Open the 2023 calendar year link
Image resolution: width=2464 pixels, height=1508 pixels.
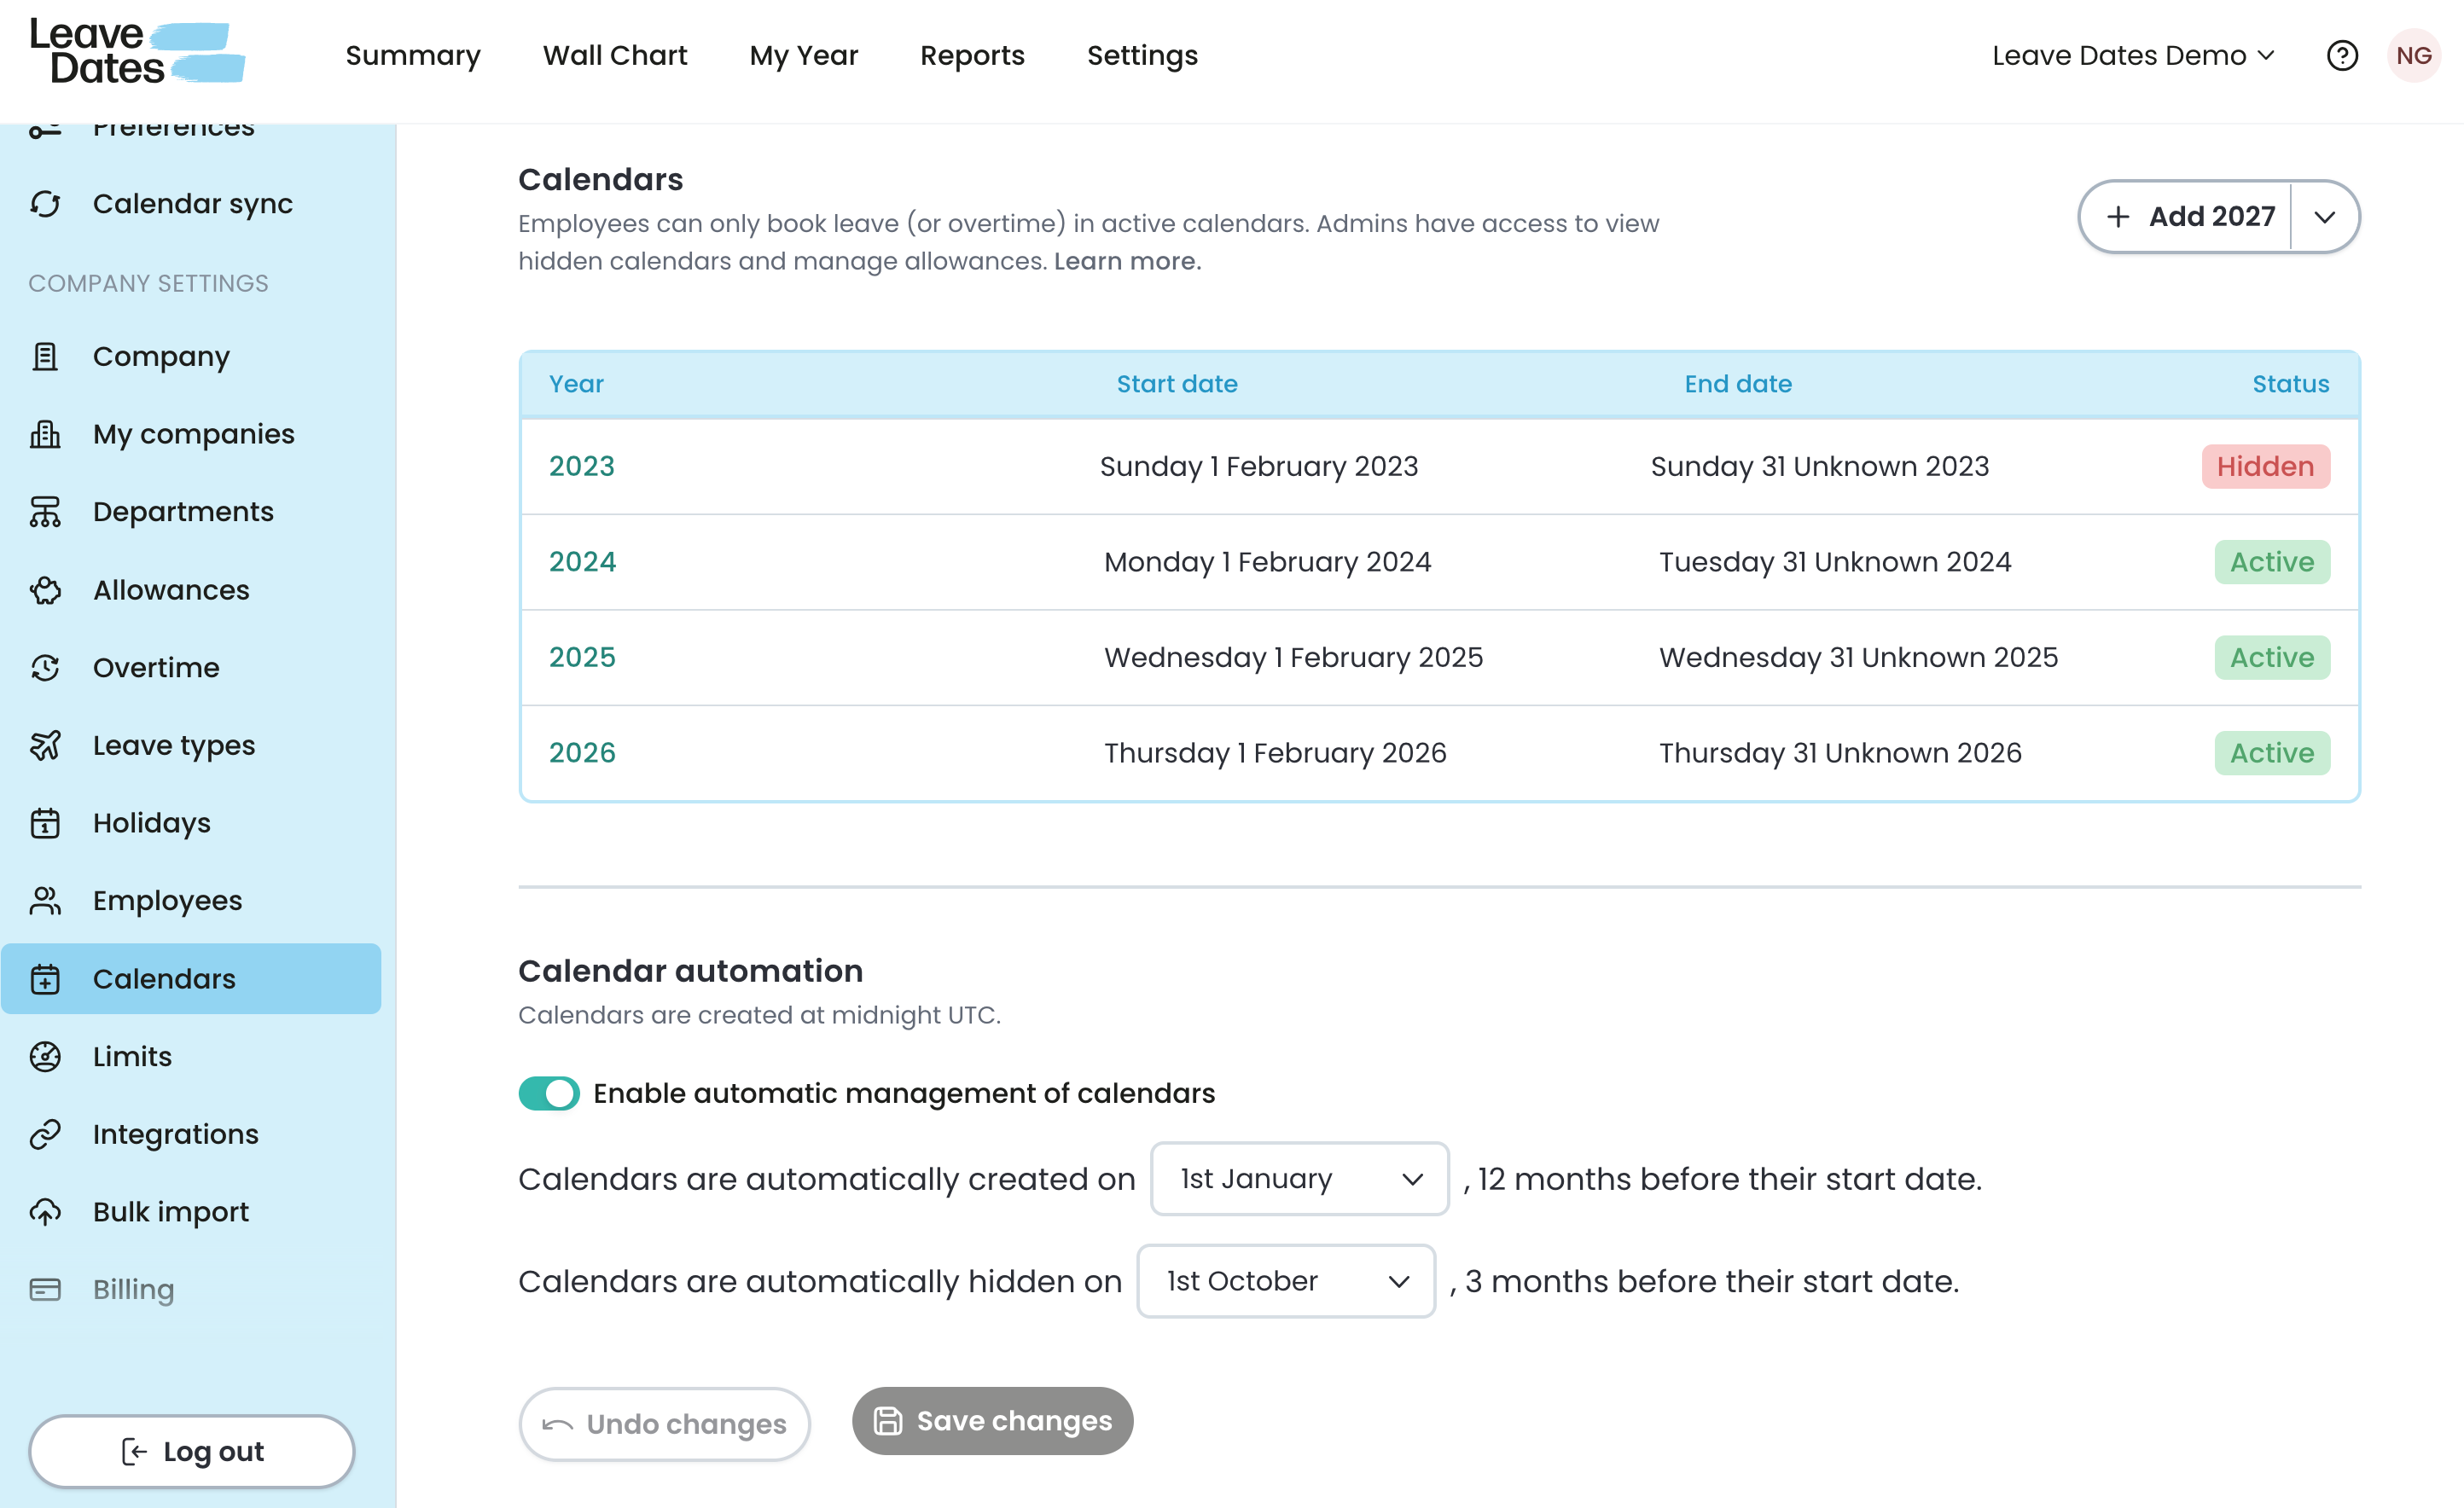coord(582,467)
